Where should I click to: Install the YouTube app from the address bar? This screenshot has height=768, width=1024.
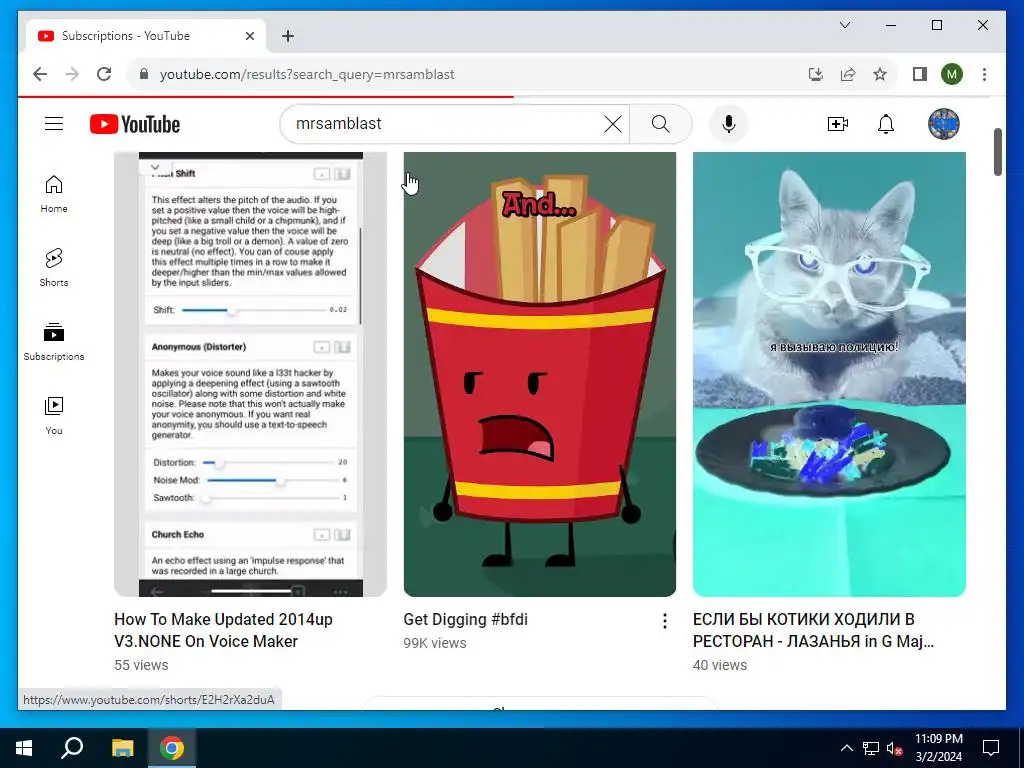pyautogui.click(x=816, y=74)
